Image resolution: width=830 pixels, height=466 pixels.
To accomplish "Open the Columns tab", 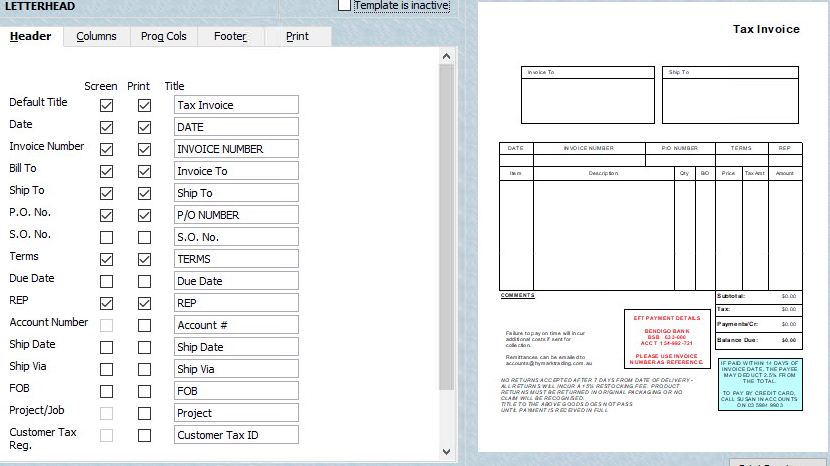I will [x=96, y=36].
